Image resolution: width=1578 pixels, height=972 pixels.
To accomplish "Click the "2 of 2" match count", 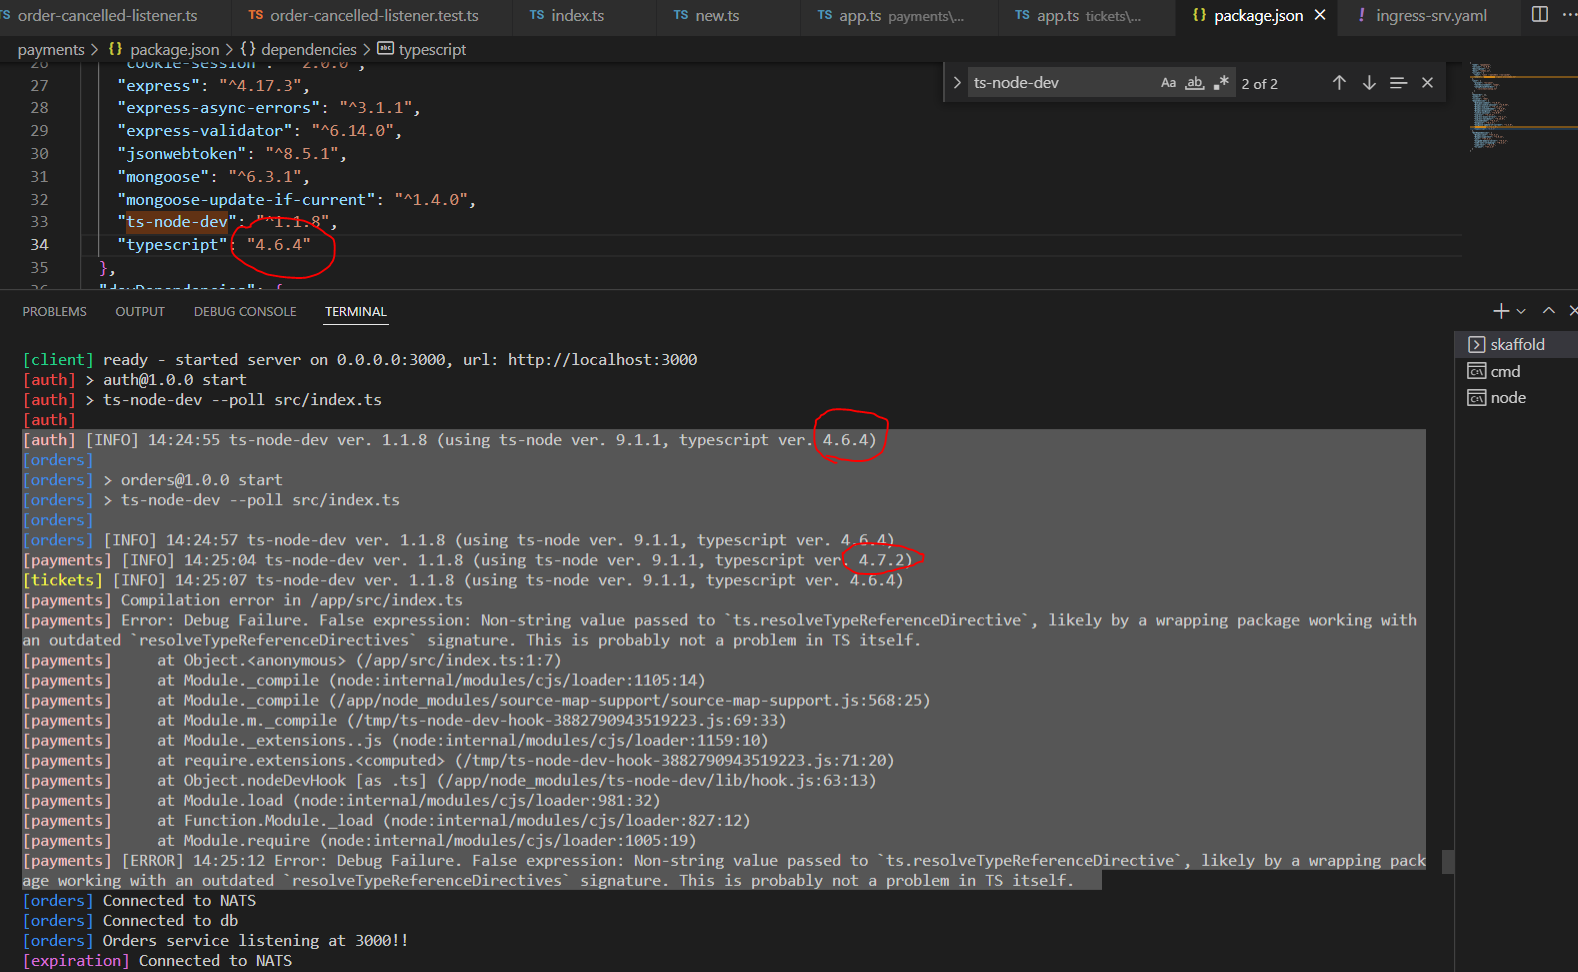I will tap(1260, 84).
